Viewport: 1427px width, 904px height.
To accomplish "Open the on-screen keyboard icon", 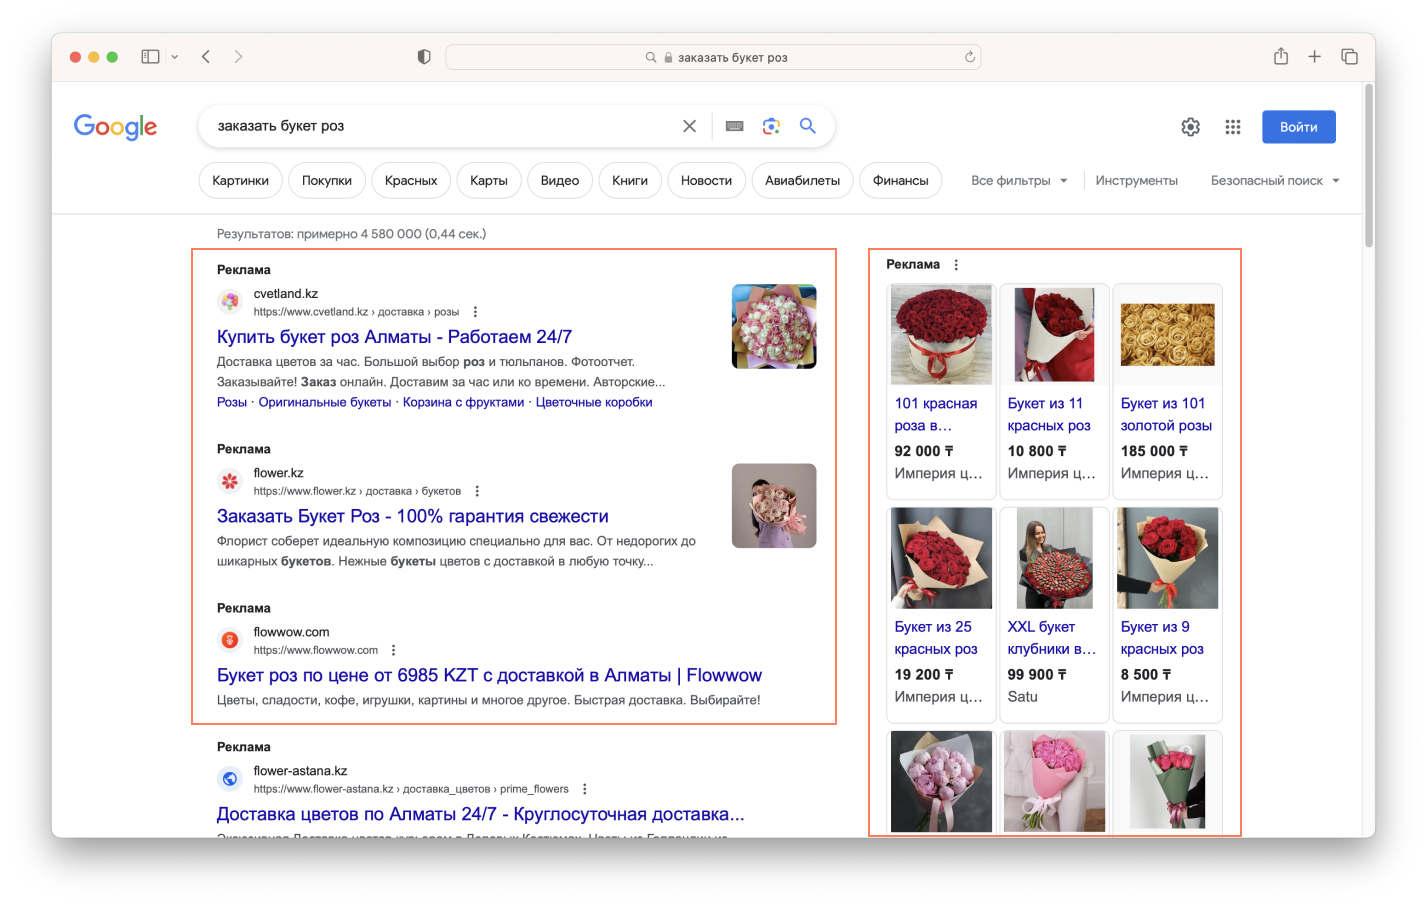I will [x=734, y=126].
